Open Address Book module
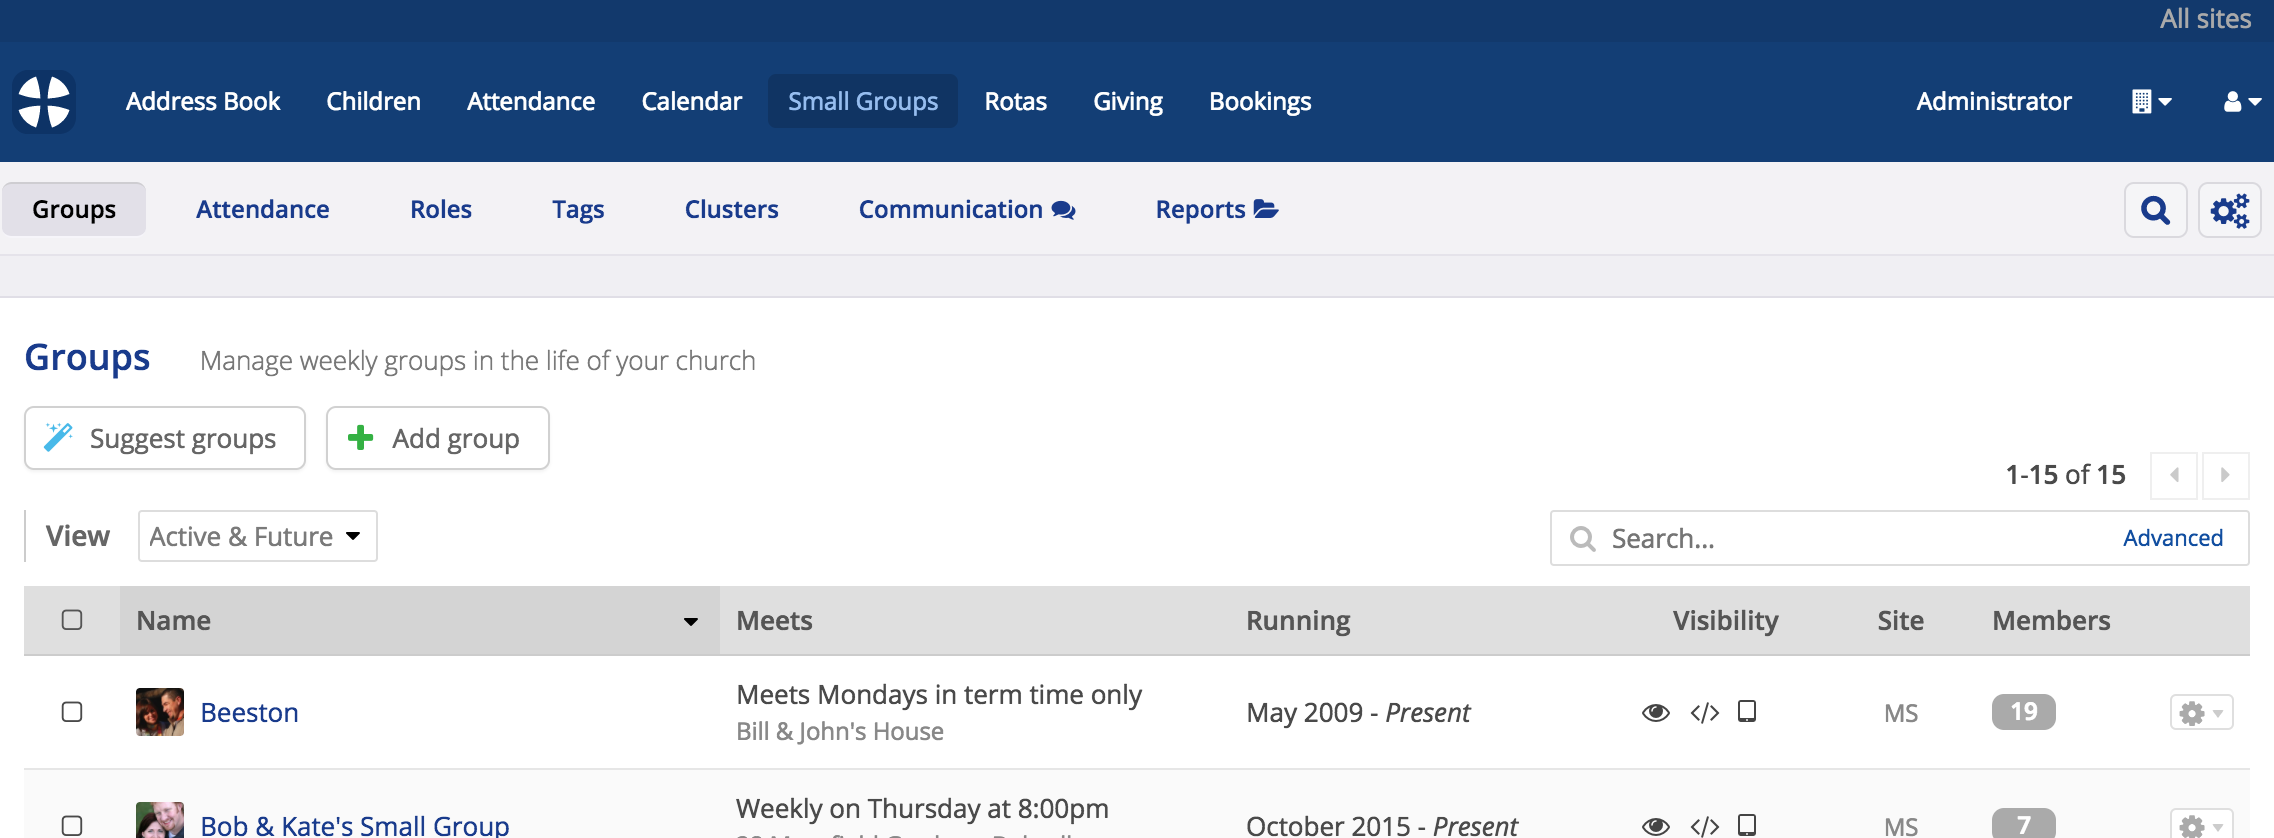The width and height of the screenshot is (2274, 838). pos(203,101)
